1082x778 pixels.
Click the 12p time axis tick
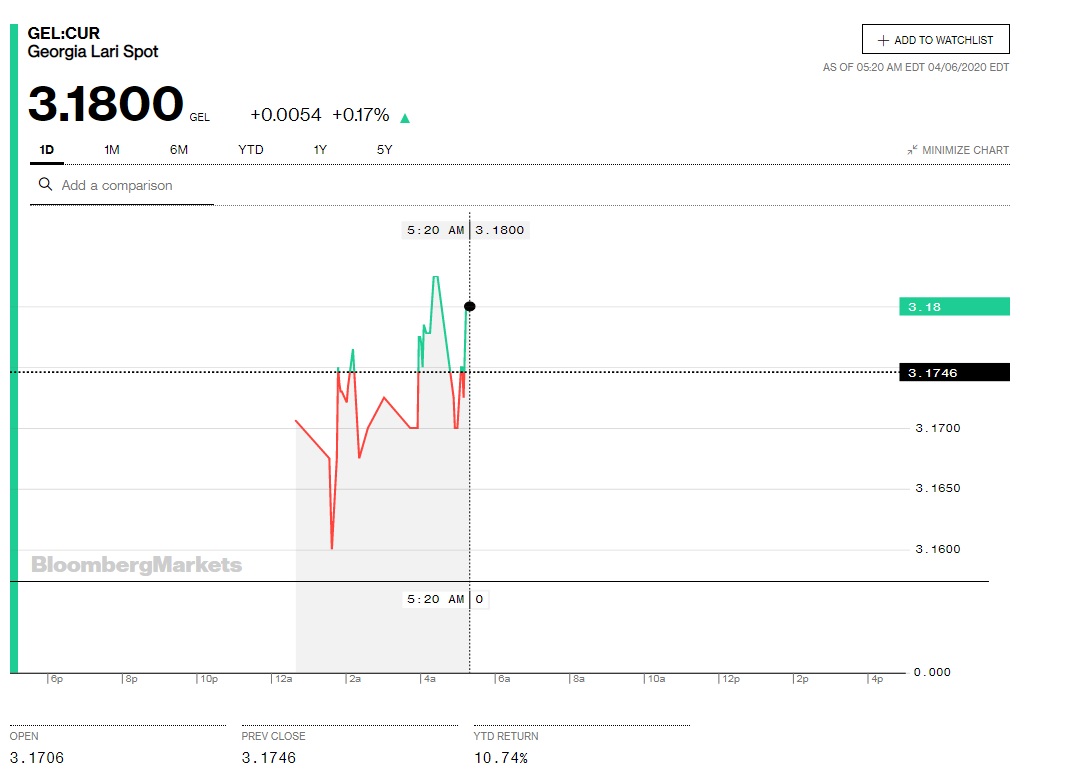(730, 679)
